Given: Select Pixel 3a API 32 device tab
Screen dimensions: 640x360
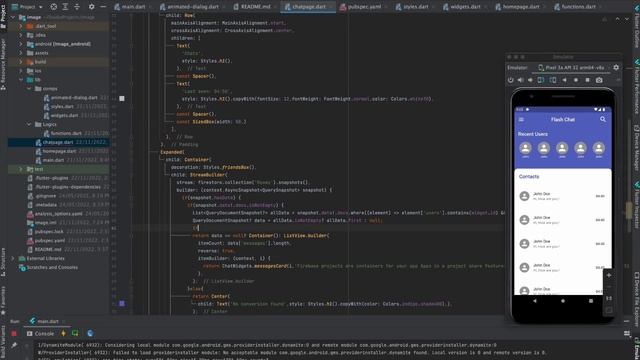Looking at the screenshot, I should point(571,67).
